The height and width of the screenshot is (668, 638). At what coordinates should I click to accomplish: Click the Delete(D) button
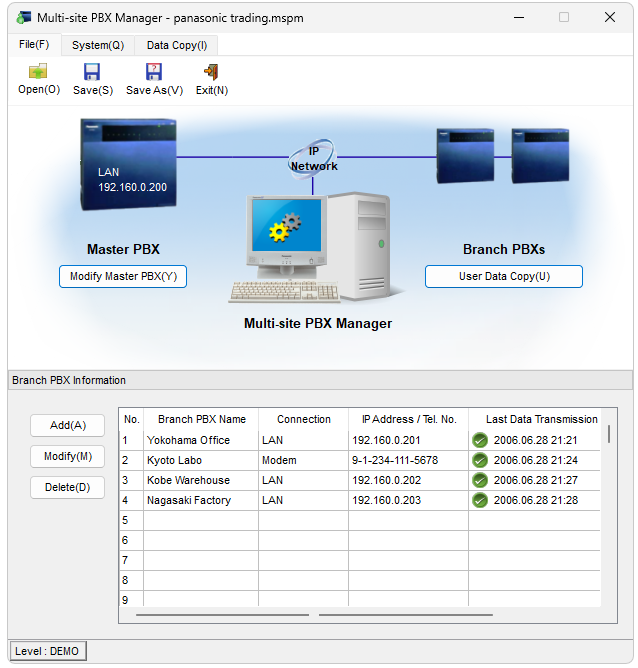67,487
